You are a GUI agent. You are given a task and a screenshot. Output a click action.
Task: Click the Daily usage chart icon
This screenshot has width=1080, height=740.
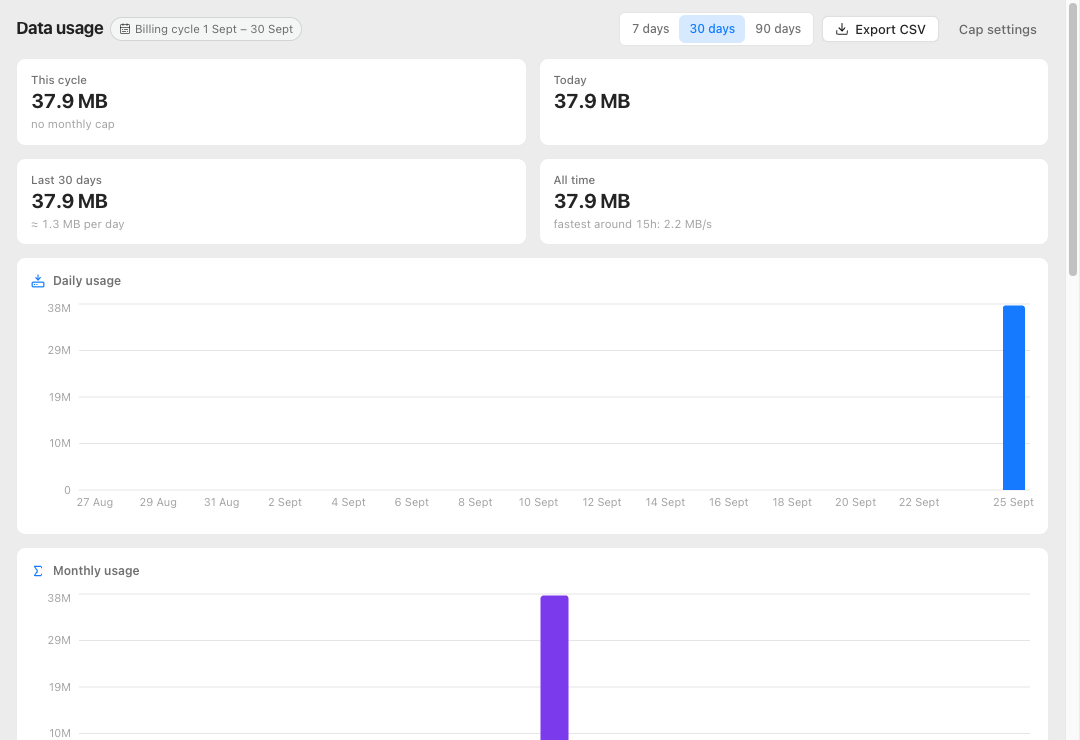(38, 281)
